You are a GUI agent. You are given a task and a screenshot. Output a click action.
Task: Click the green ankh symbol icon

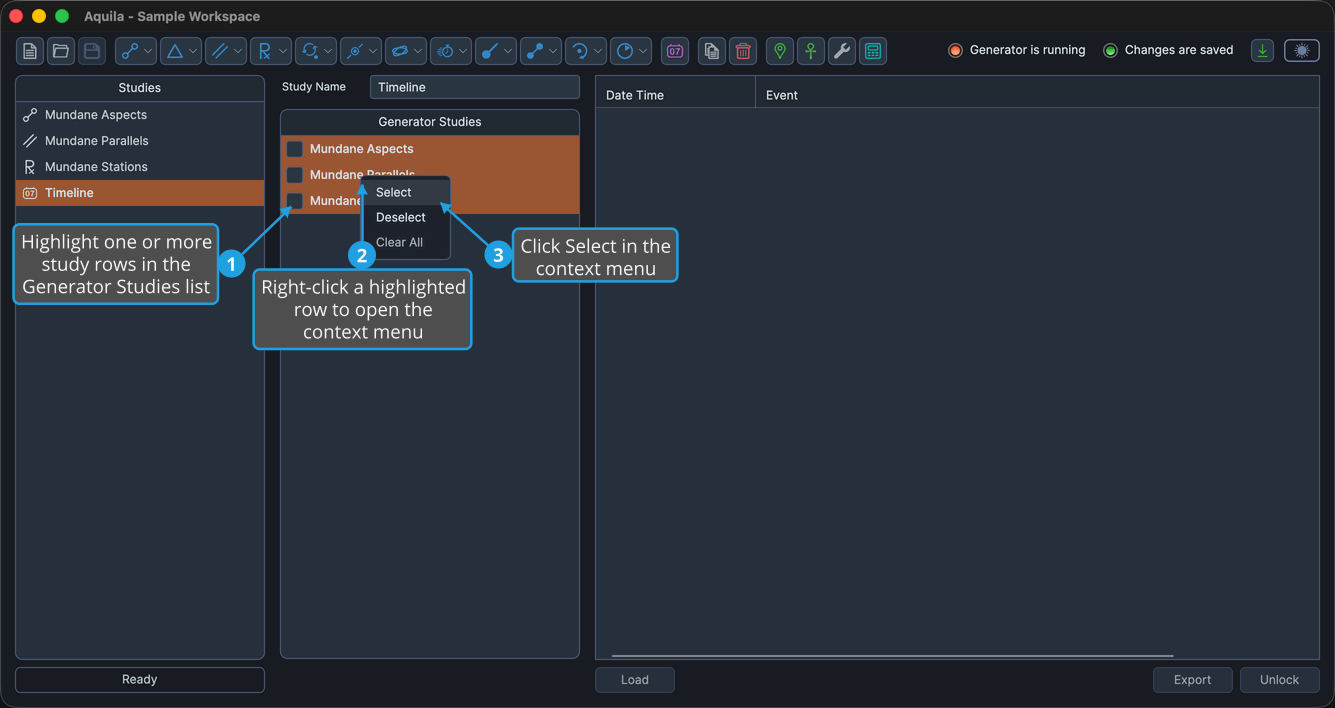coord(811,51)
